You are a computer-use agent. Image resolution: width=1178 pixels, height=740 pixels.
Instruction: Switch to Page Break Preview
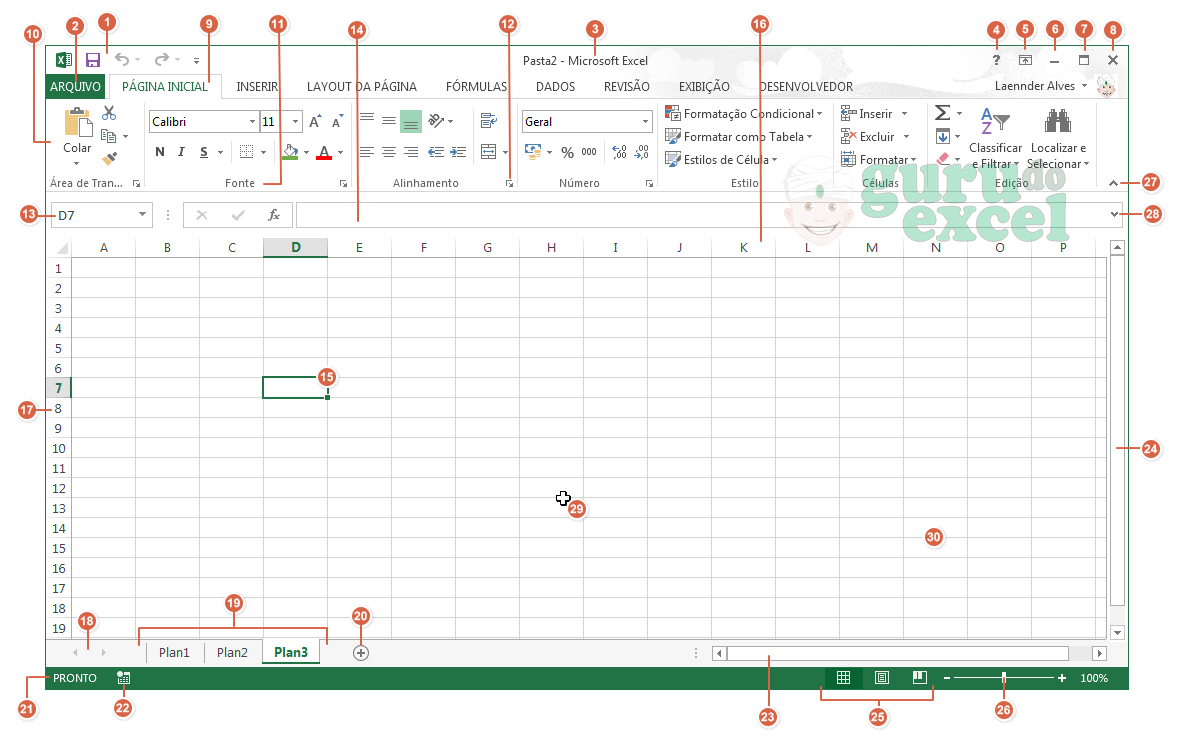[x=920, y=678]
